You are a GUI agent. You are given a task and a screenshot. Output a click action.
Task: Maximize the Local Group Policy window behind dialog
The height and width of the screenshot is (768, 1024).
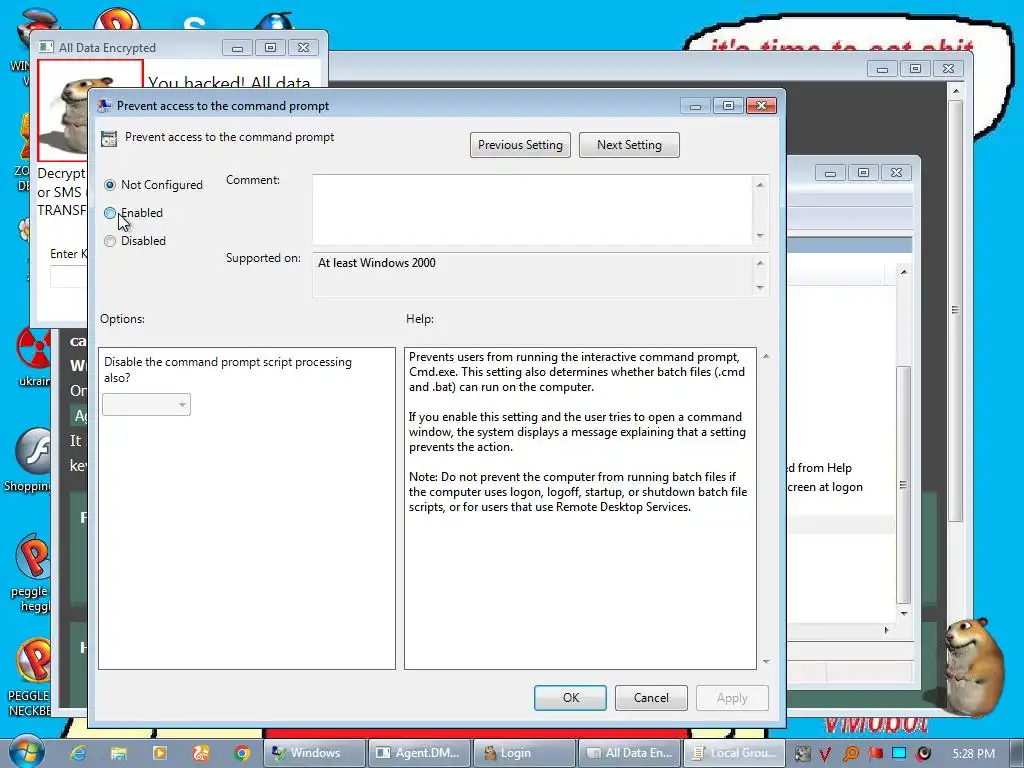pyautogui.click(x=863, y=172)
